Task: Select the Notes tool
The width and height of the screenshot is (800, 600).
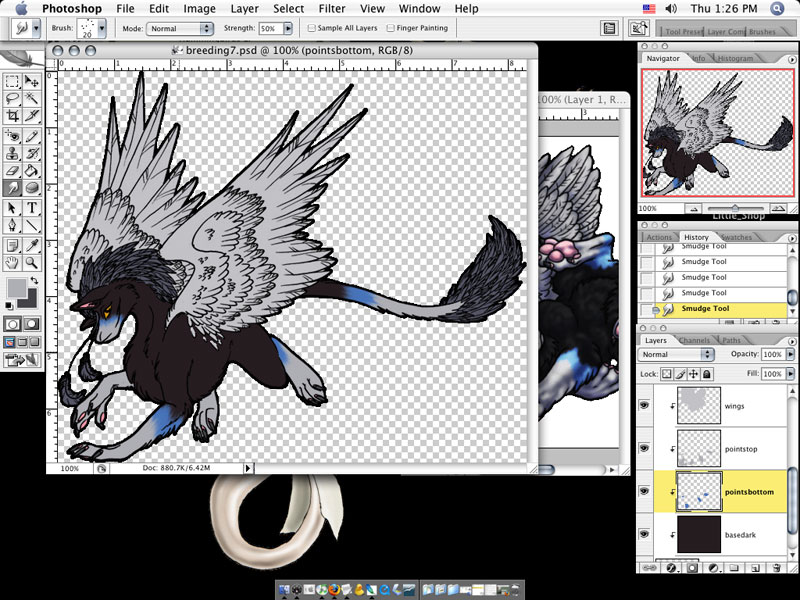Action: (12, 245)
